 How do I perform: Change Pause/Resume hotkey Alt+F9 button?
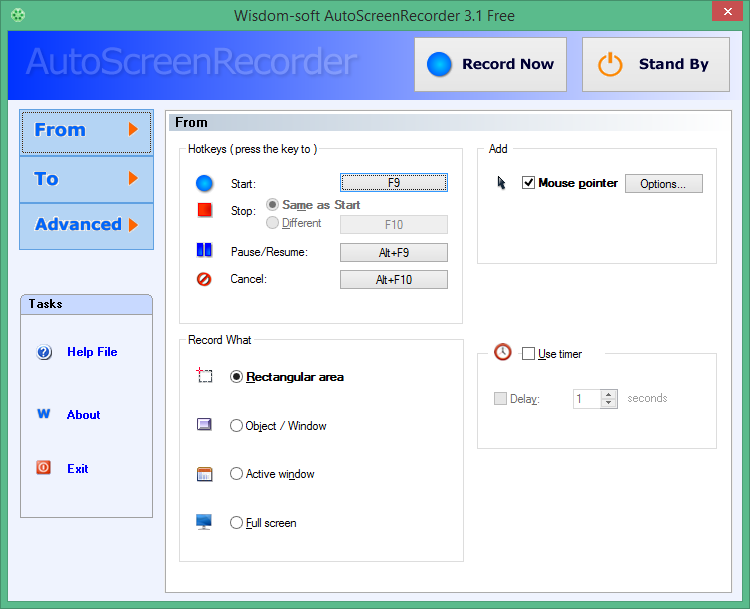394,253
